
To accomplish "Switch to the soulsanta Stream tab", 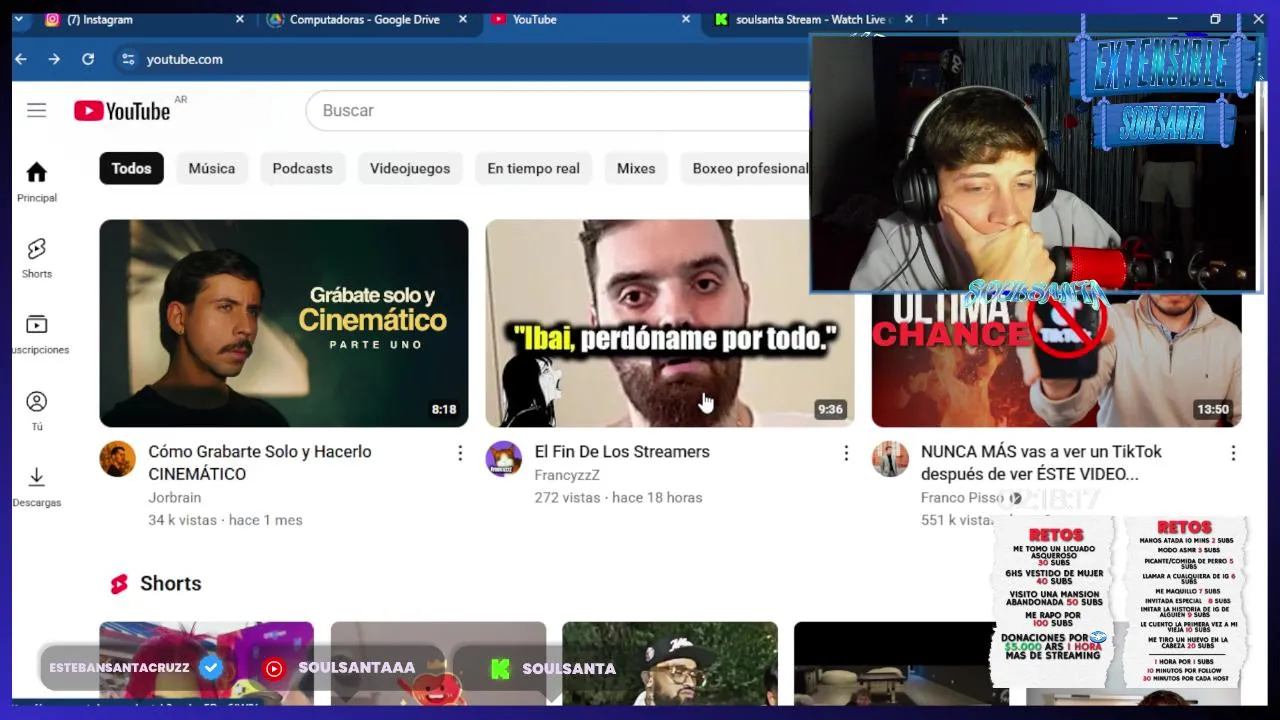I will 812,19.
